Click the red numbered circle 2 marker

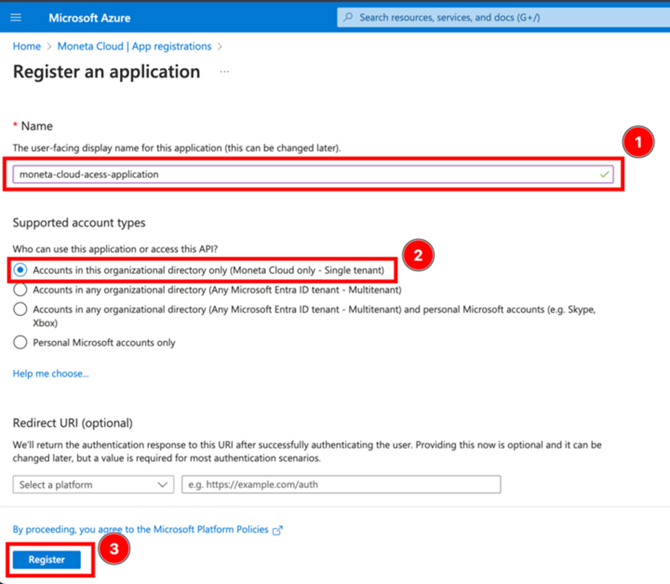click(x=417, y=254)
